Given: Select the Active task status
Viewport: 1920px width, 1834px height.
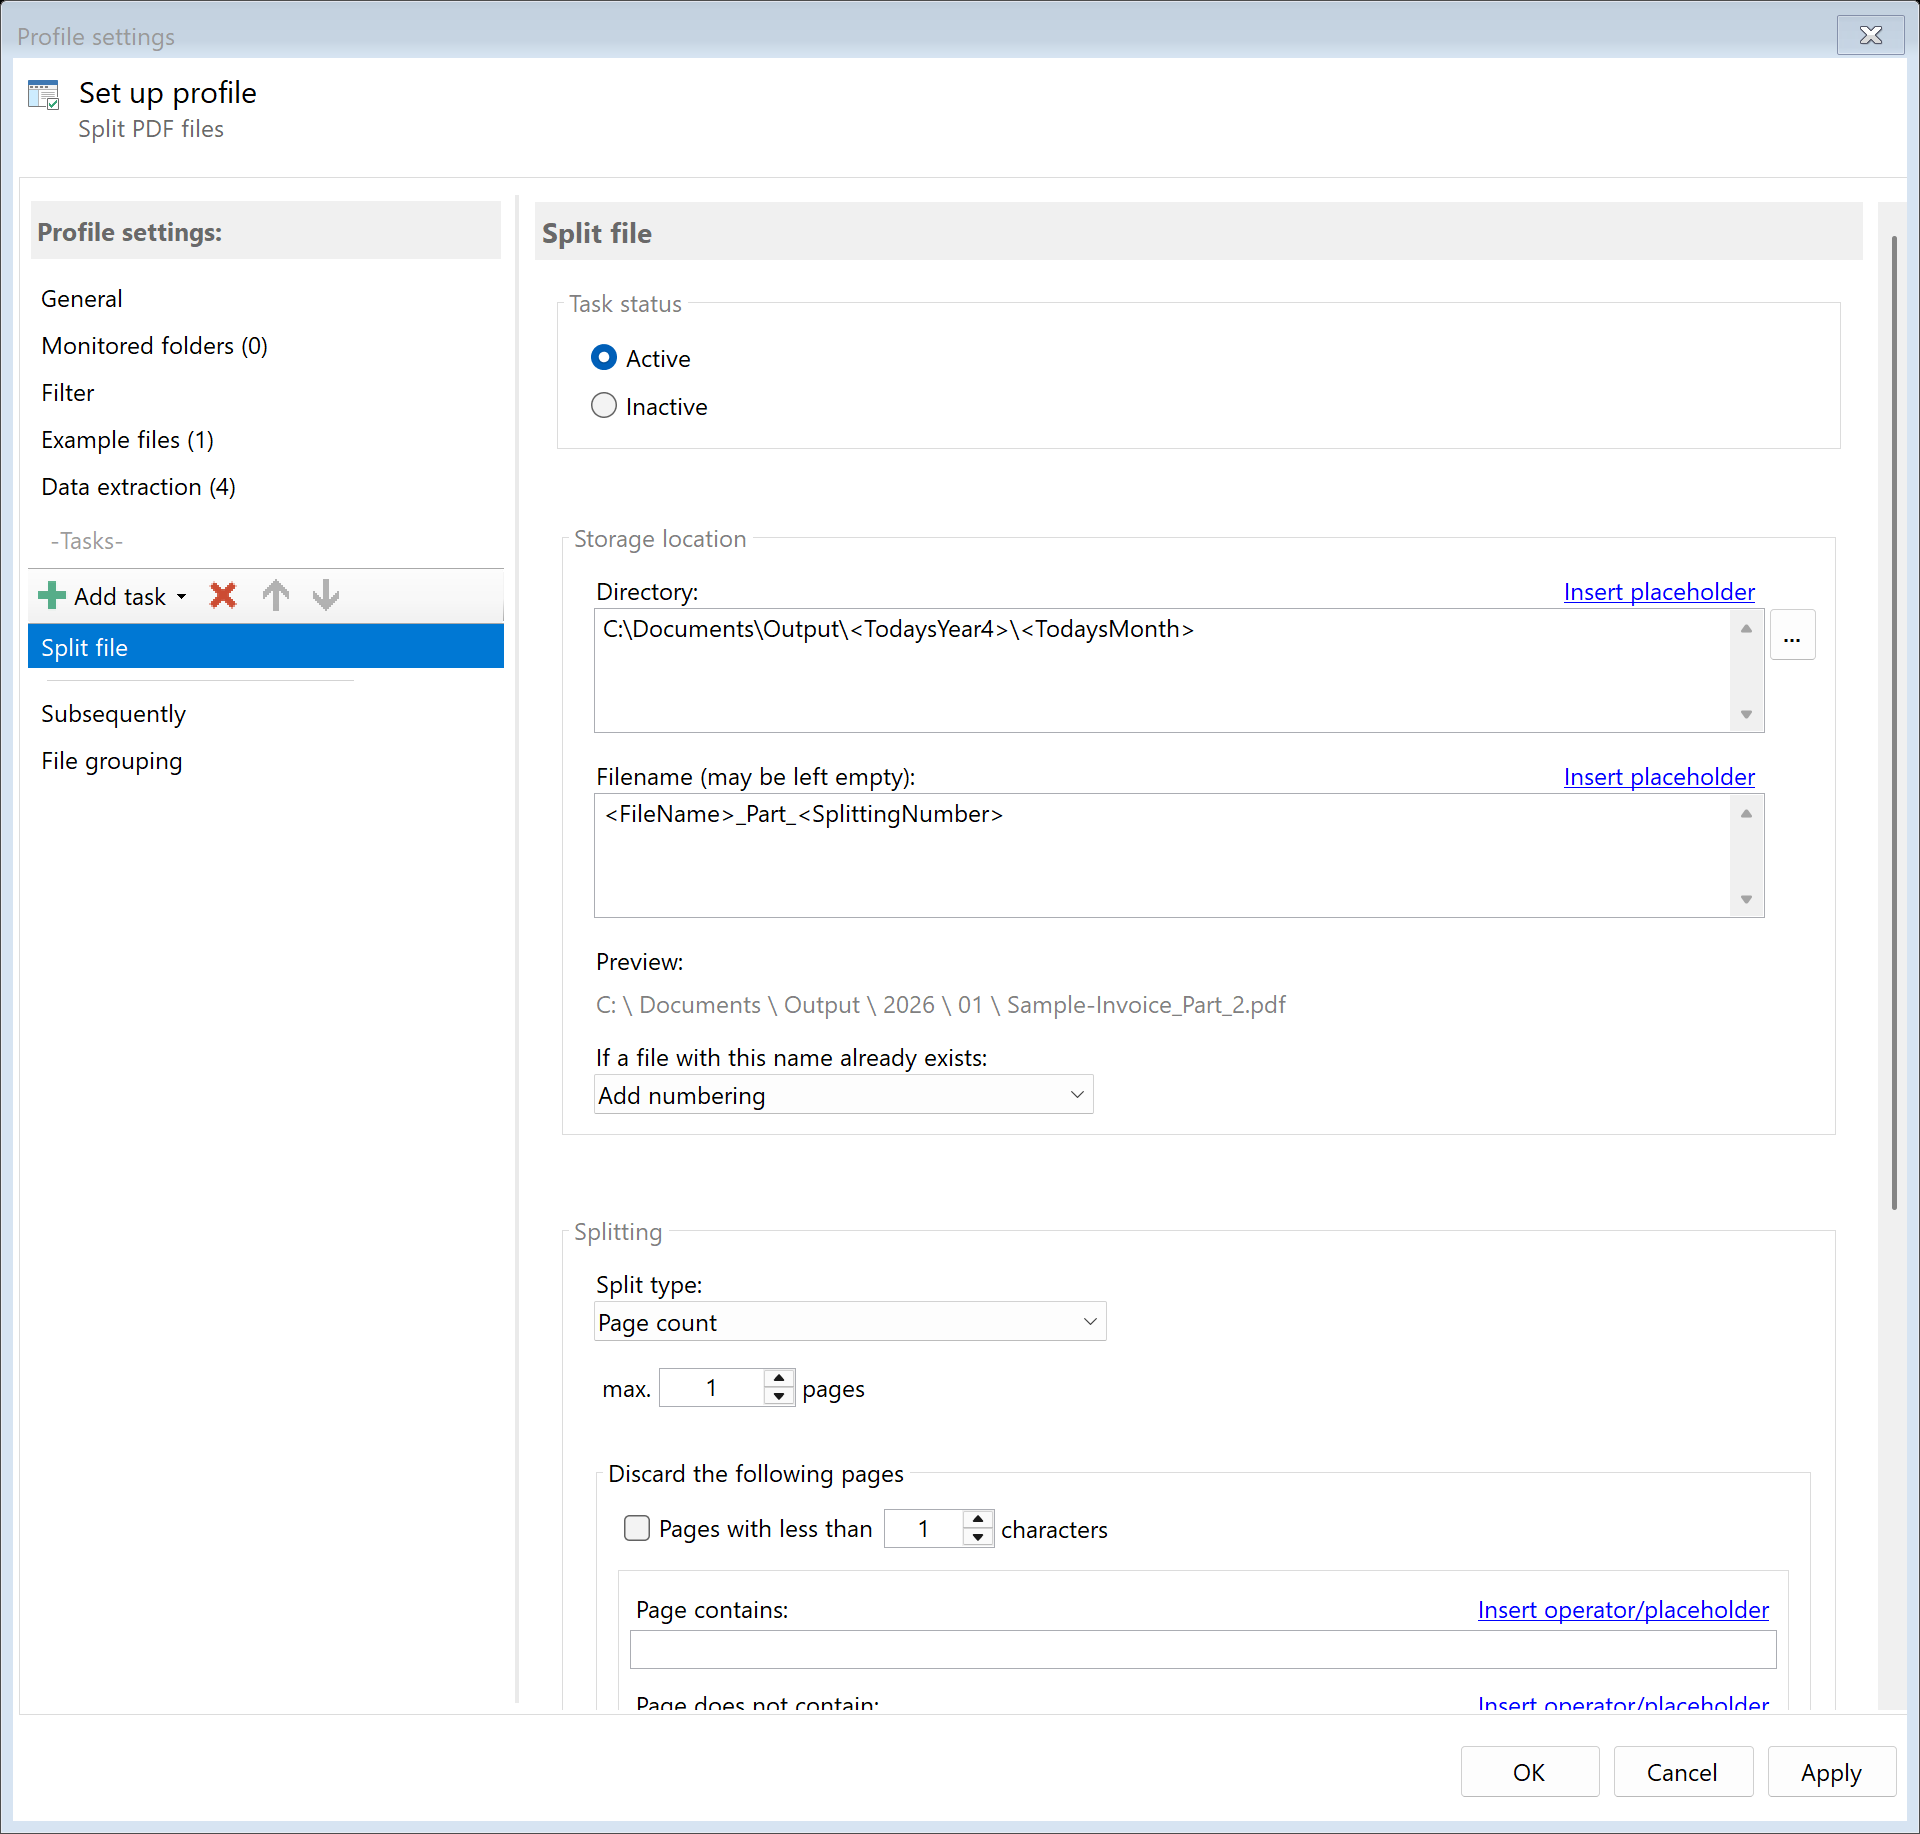Looking at the screenshot, I should click(x=604, y=357).
